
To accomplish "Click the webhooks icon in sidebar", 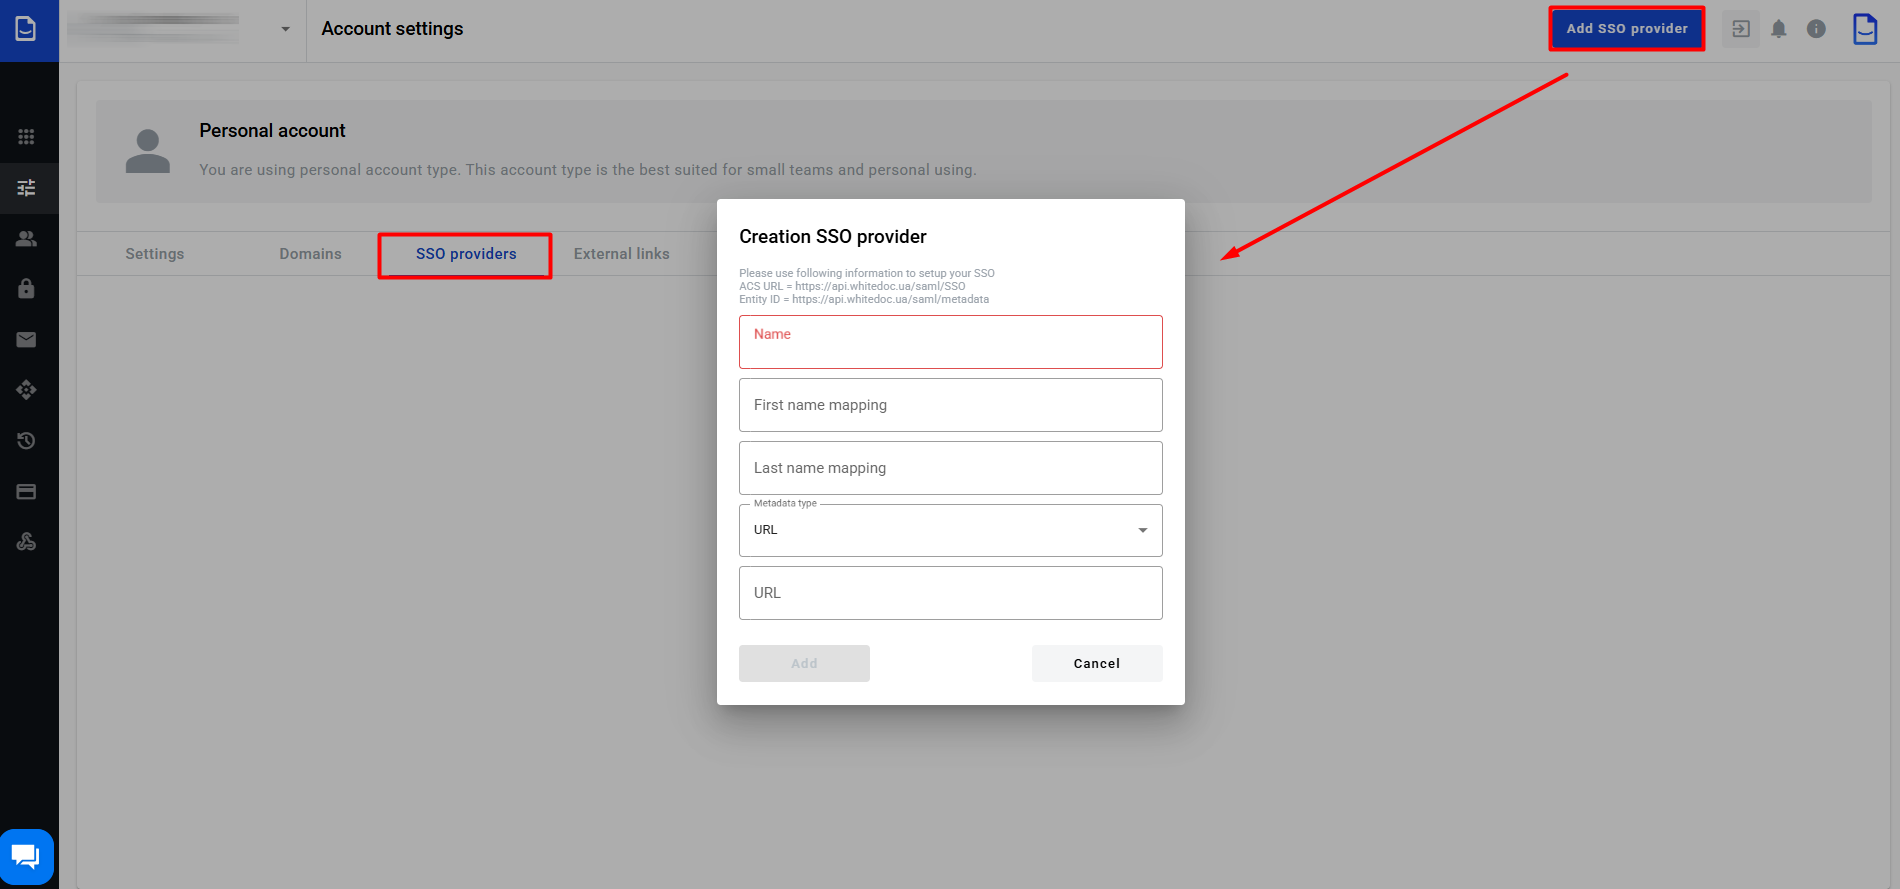I will 27,542.
